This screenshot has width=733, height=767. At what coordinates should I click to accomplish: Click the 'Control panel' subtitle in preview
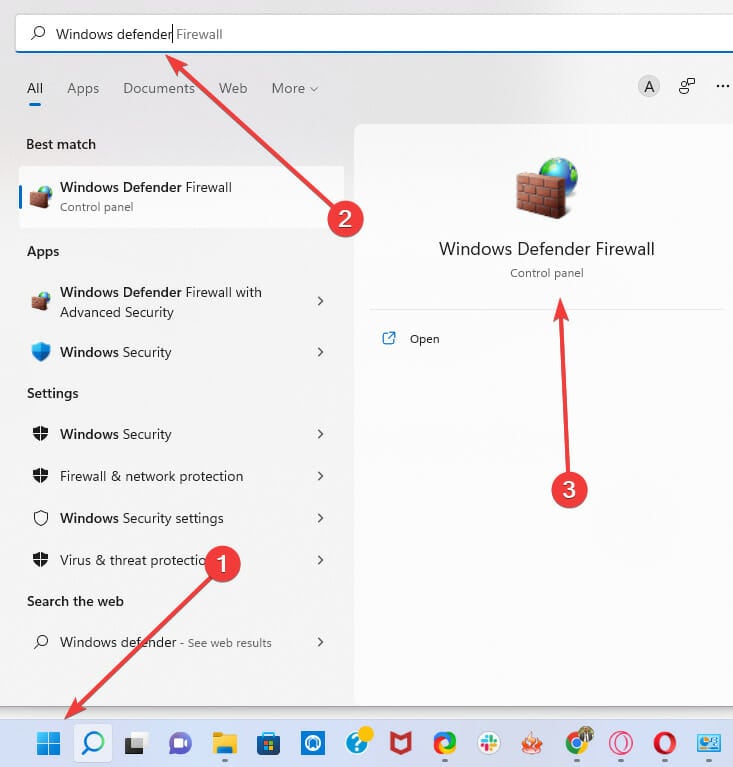click(x=547, y=273)
